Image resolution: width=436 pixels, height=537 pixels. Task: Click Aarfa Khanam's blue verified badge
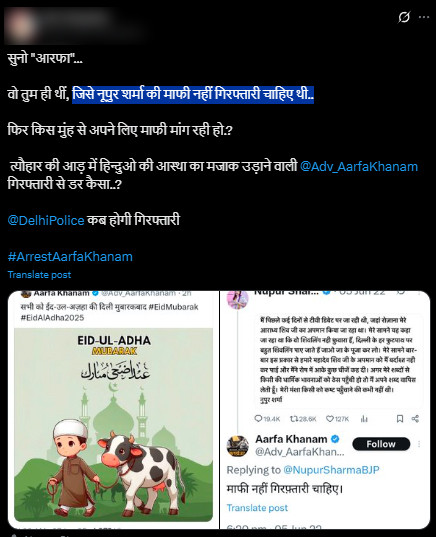tap(335, 439)
